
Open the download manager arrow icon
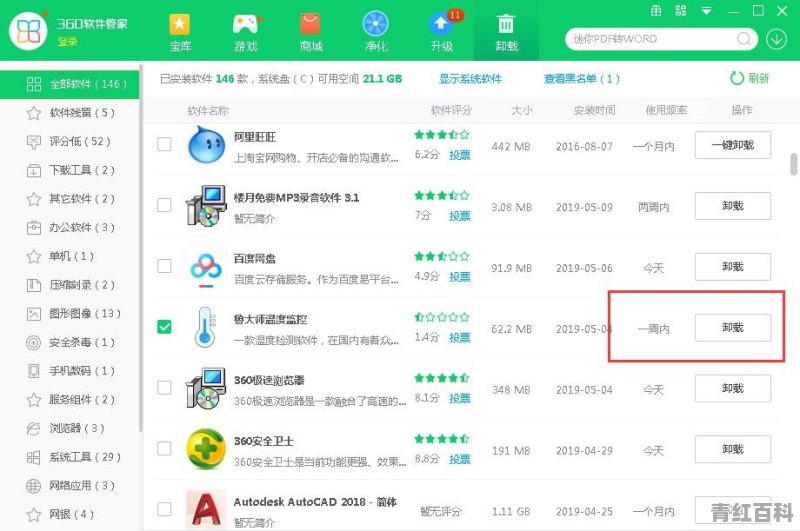point(776,39)
